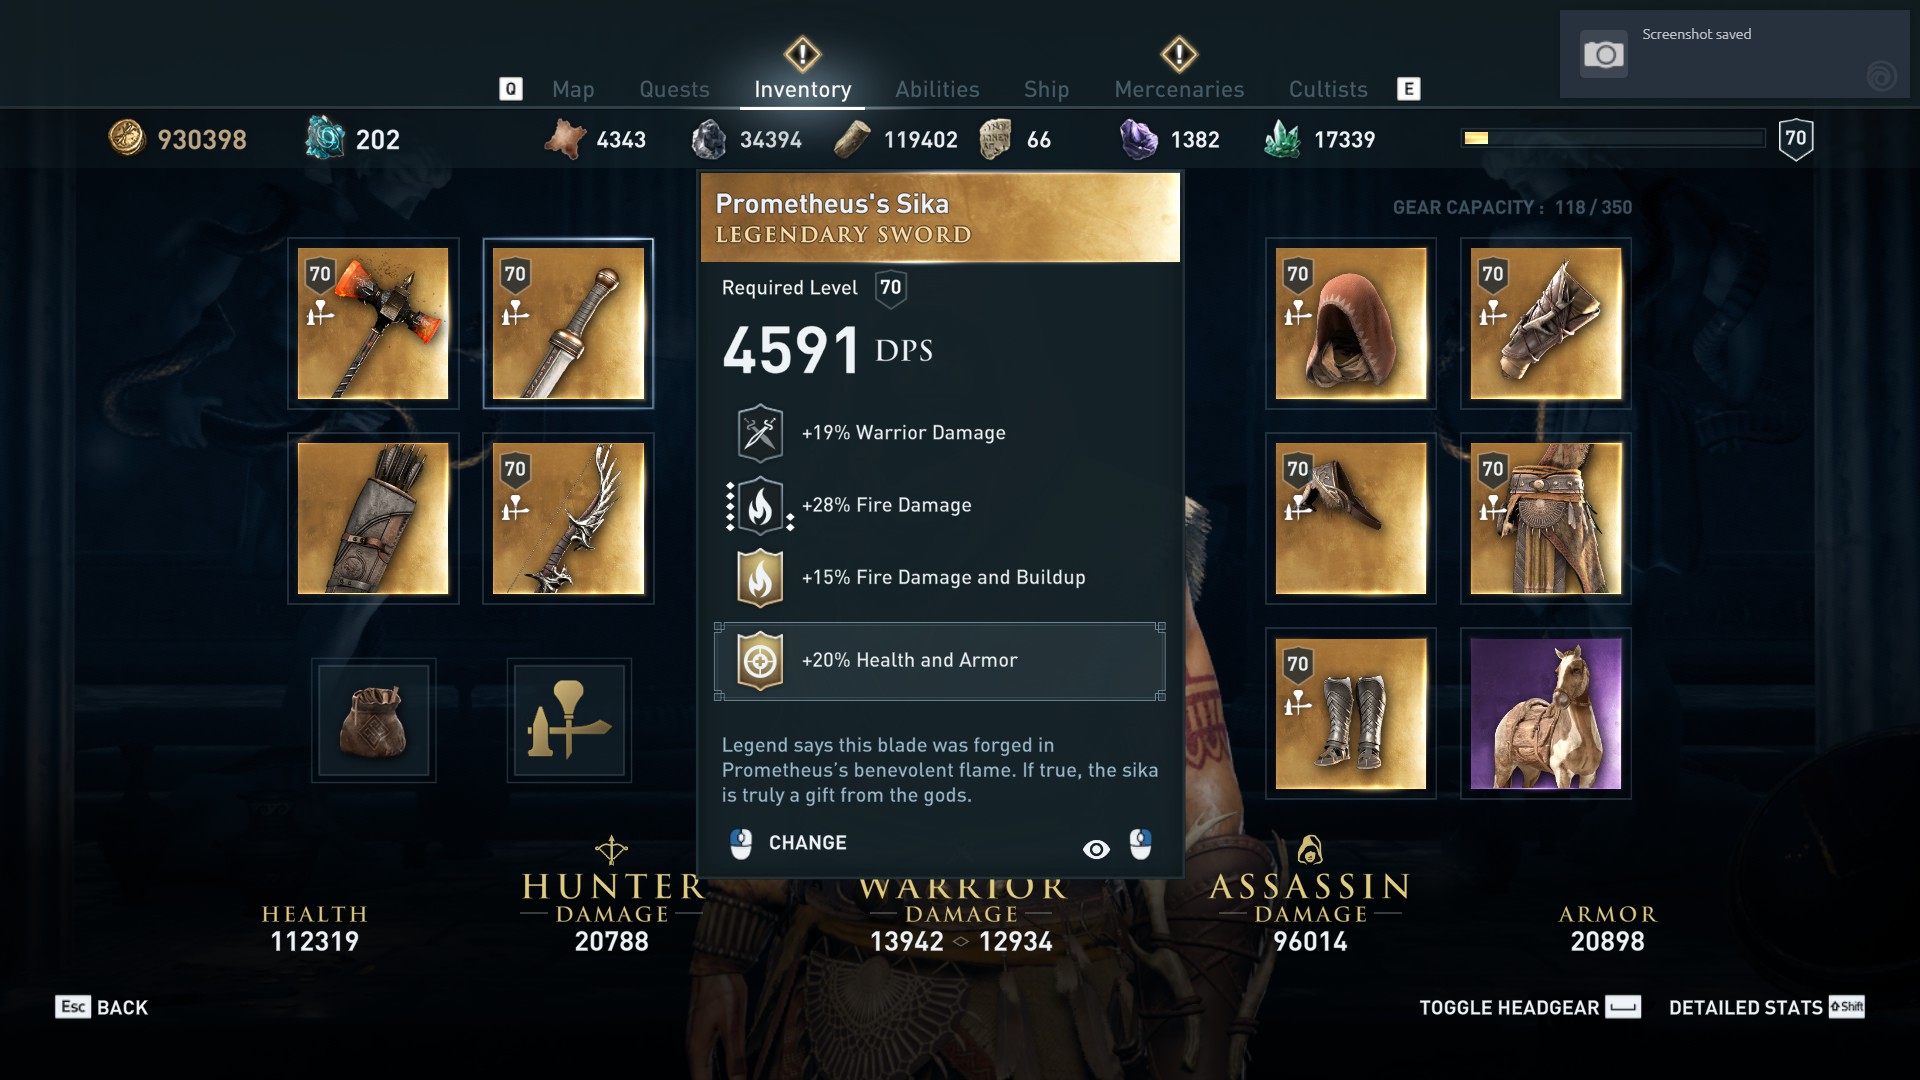
Task: Switch to the Abilities tab
Action: [x=937, y=89]
